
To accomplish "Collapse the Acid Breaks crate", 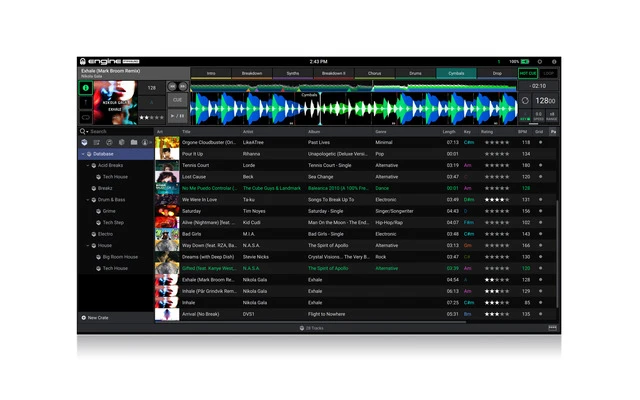I will pos(88,165).
